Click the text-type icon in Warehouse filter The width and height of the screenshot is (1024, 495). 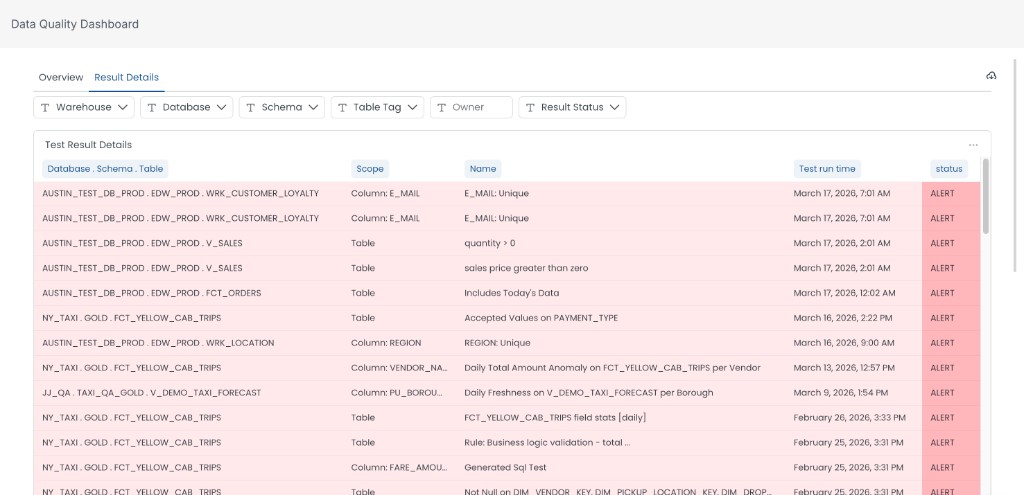(45, 107)
